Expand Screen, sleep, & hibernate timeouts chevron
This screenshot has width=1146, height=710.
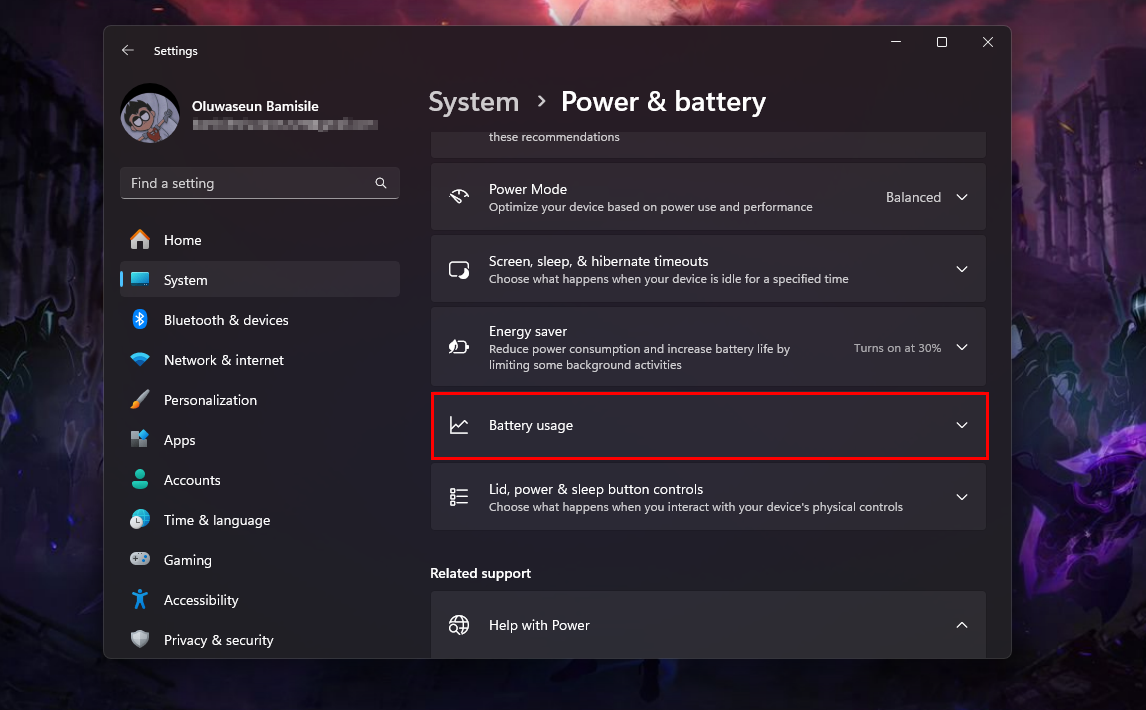[x=962, y=269]
